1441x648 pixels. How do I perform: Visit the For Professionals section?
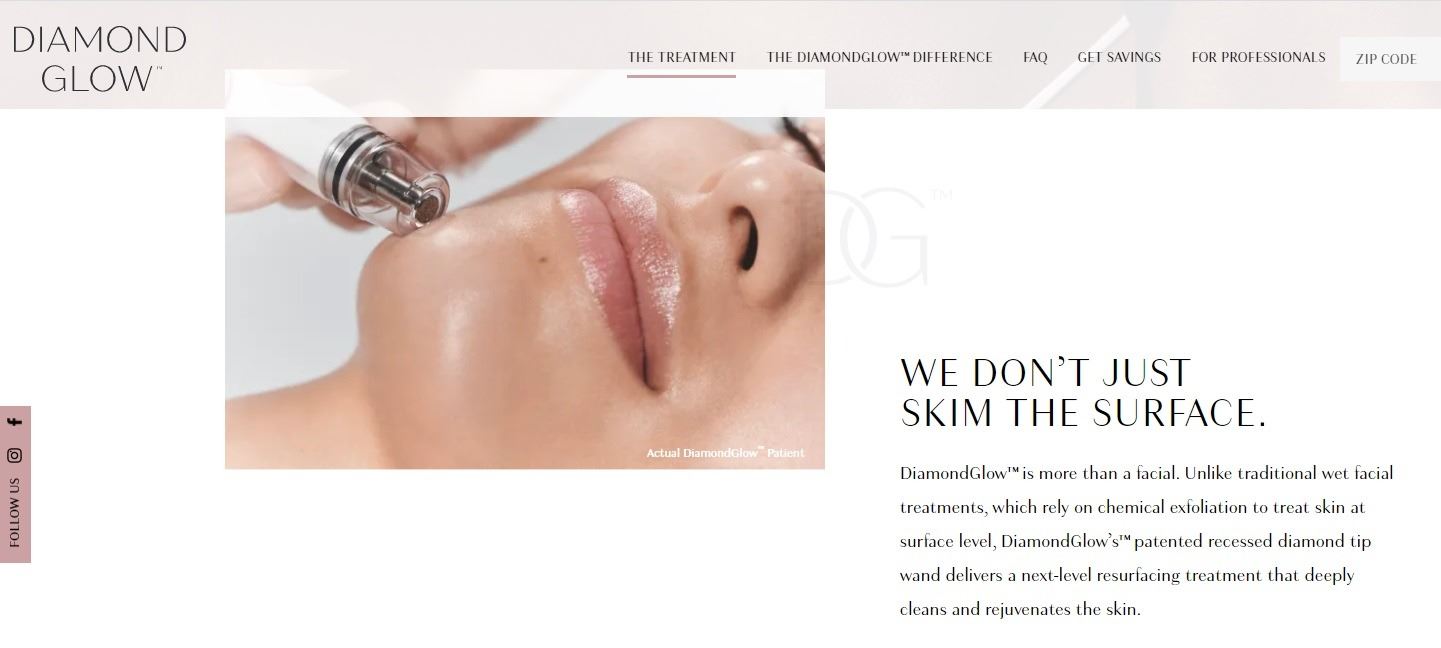click(1258, 57)
